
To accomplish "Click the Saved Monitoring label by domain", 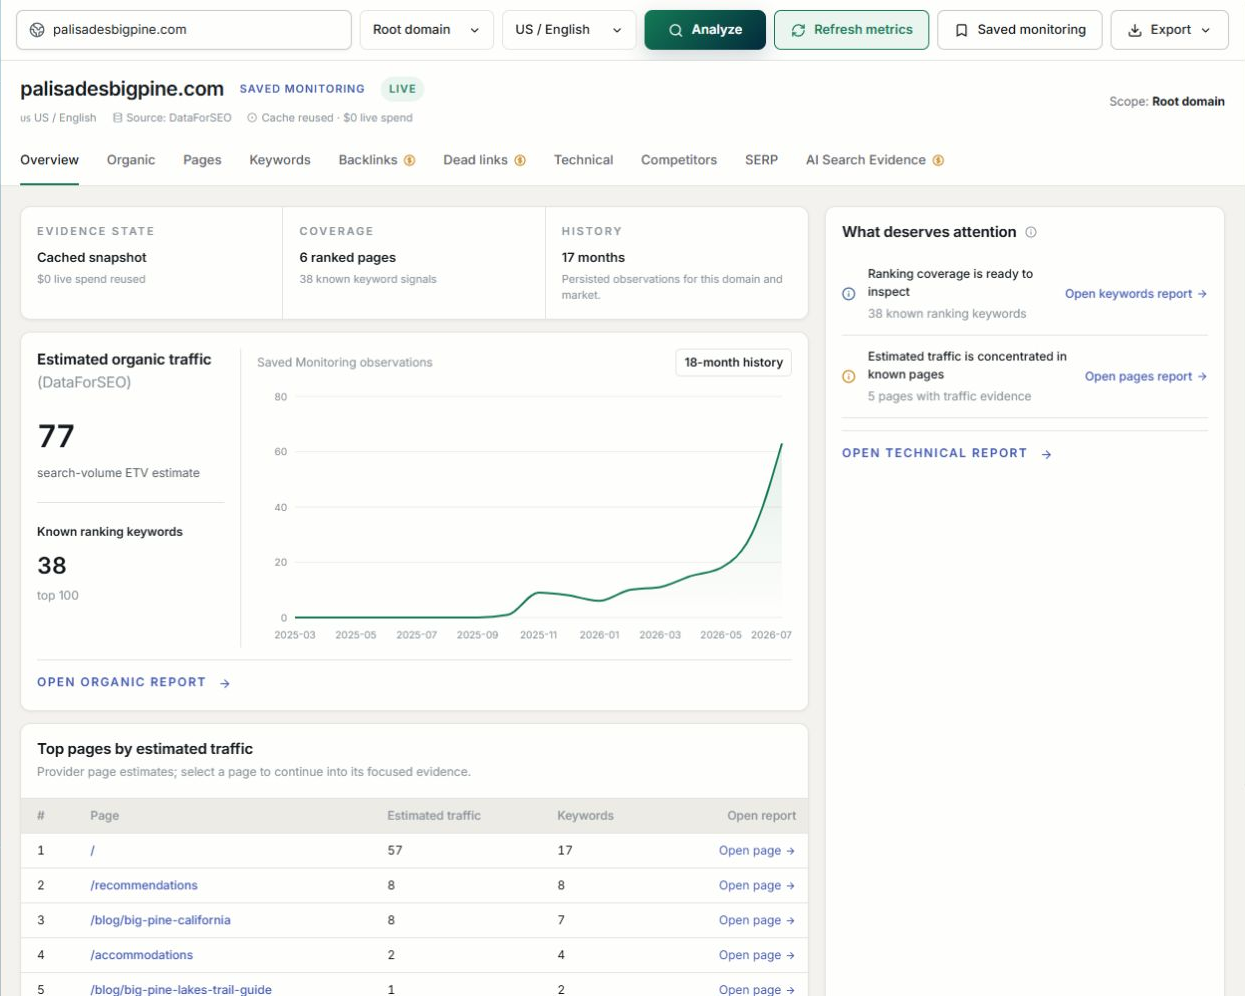I will (x=302, y=89).
